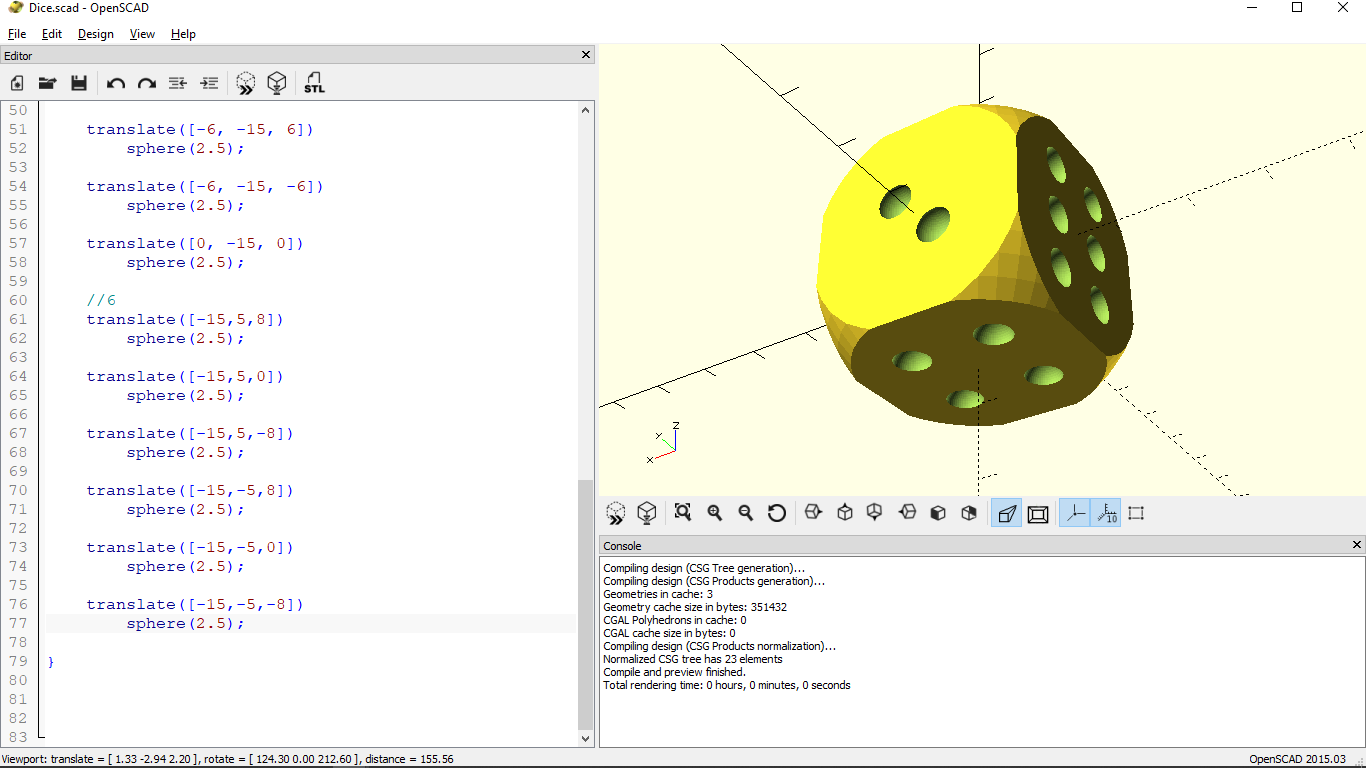Toggle Show Scale Markers
Screen dimensions: 1366x768
1106,513
